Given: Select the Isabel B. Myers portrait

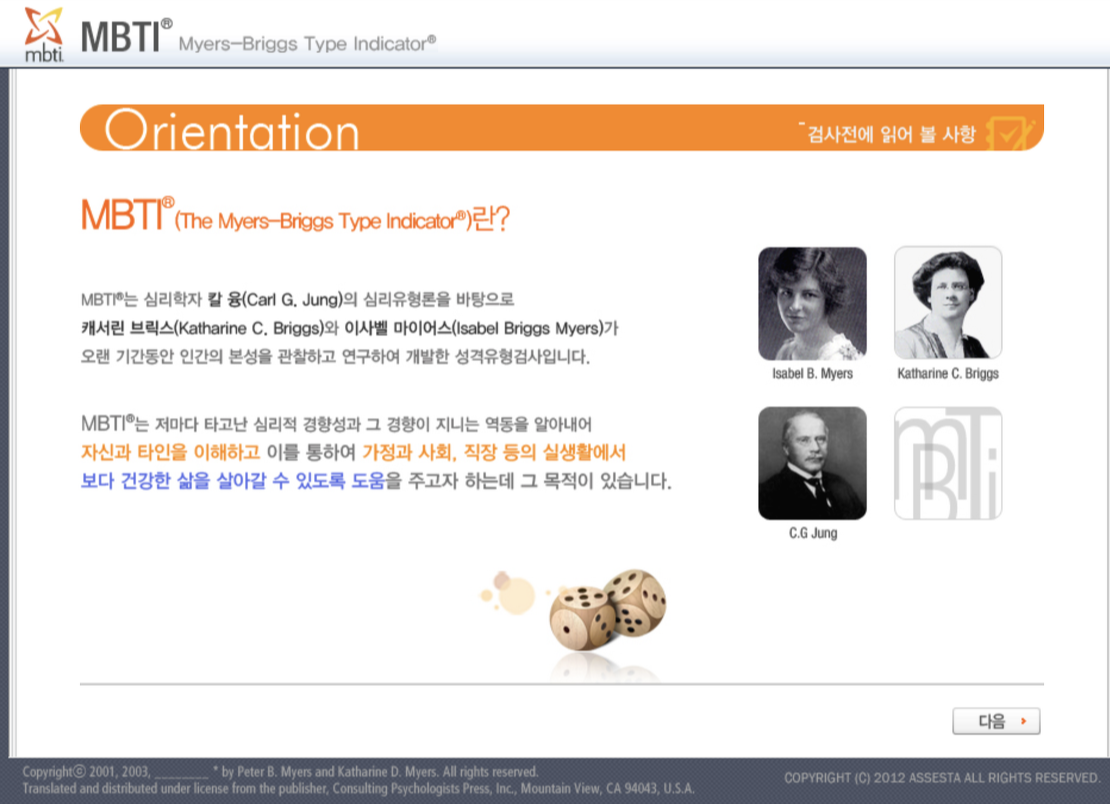Looking at the screenshot, I should click(x=812, y=304).
